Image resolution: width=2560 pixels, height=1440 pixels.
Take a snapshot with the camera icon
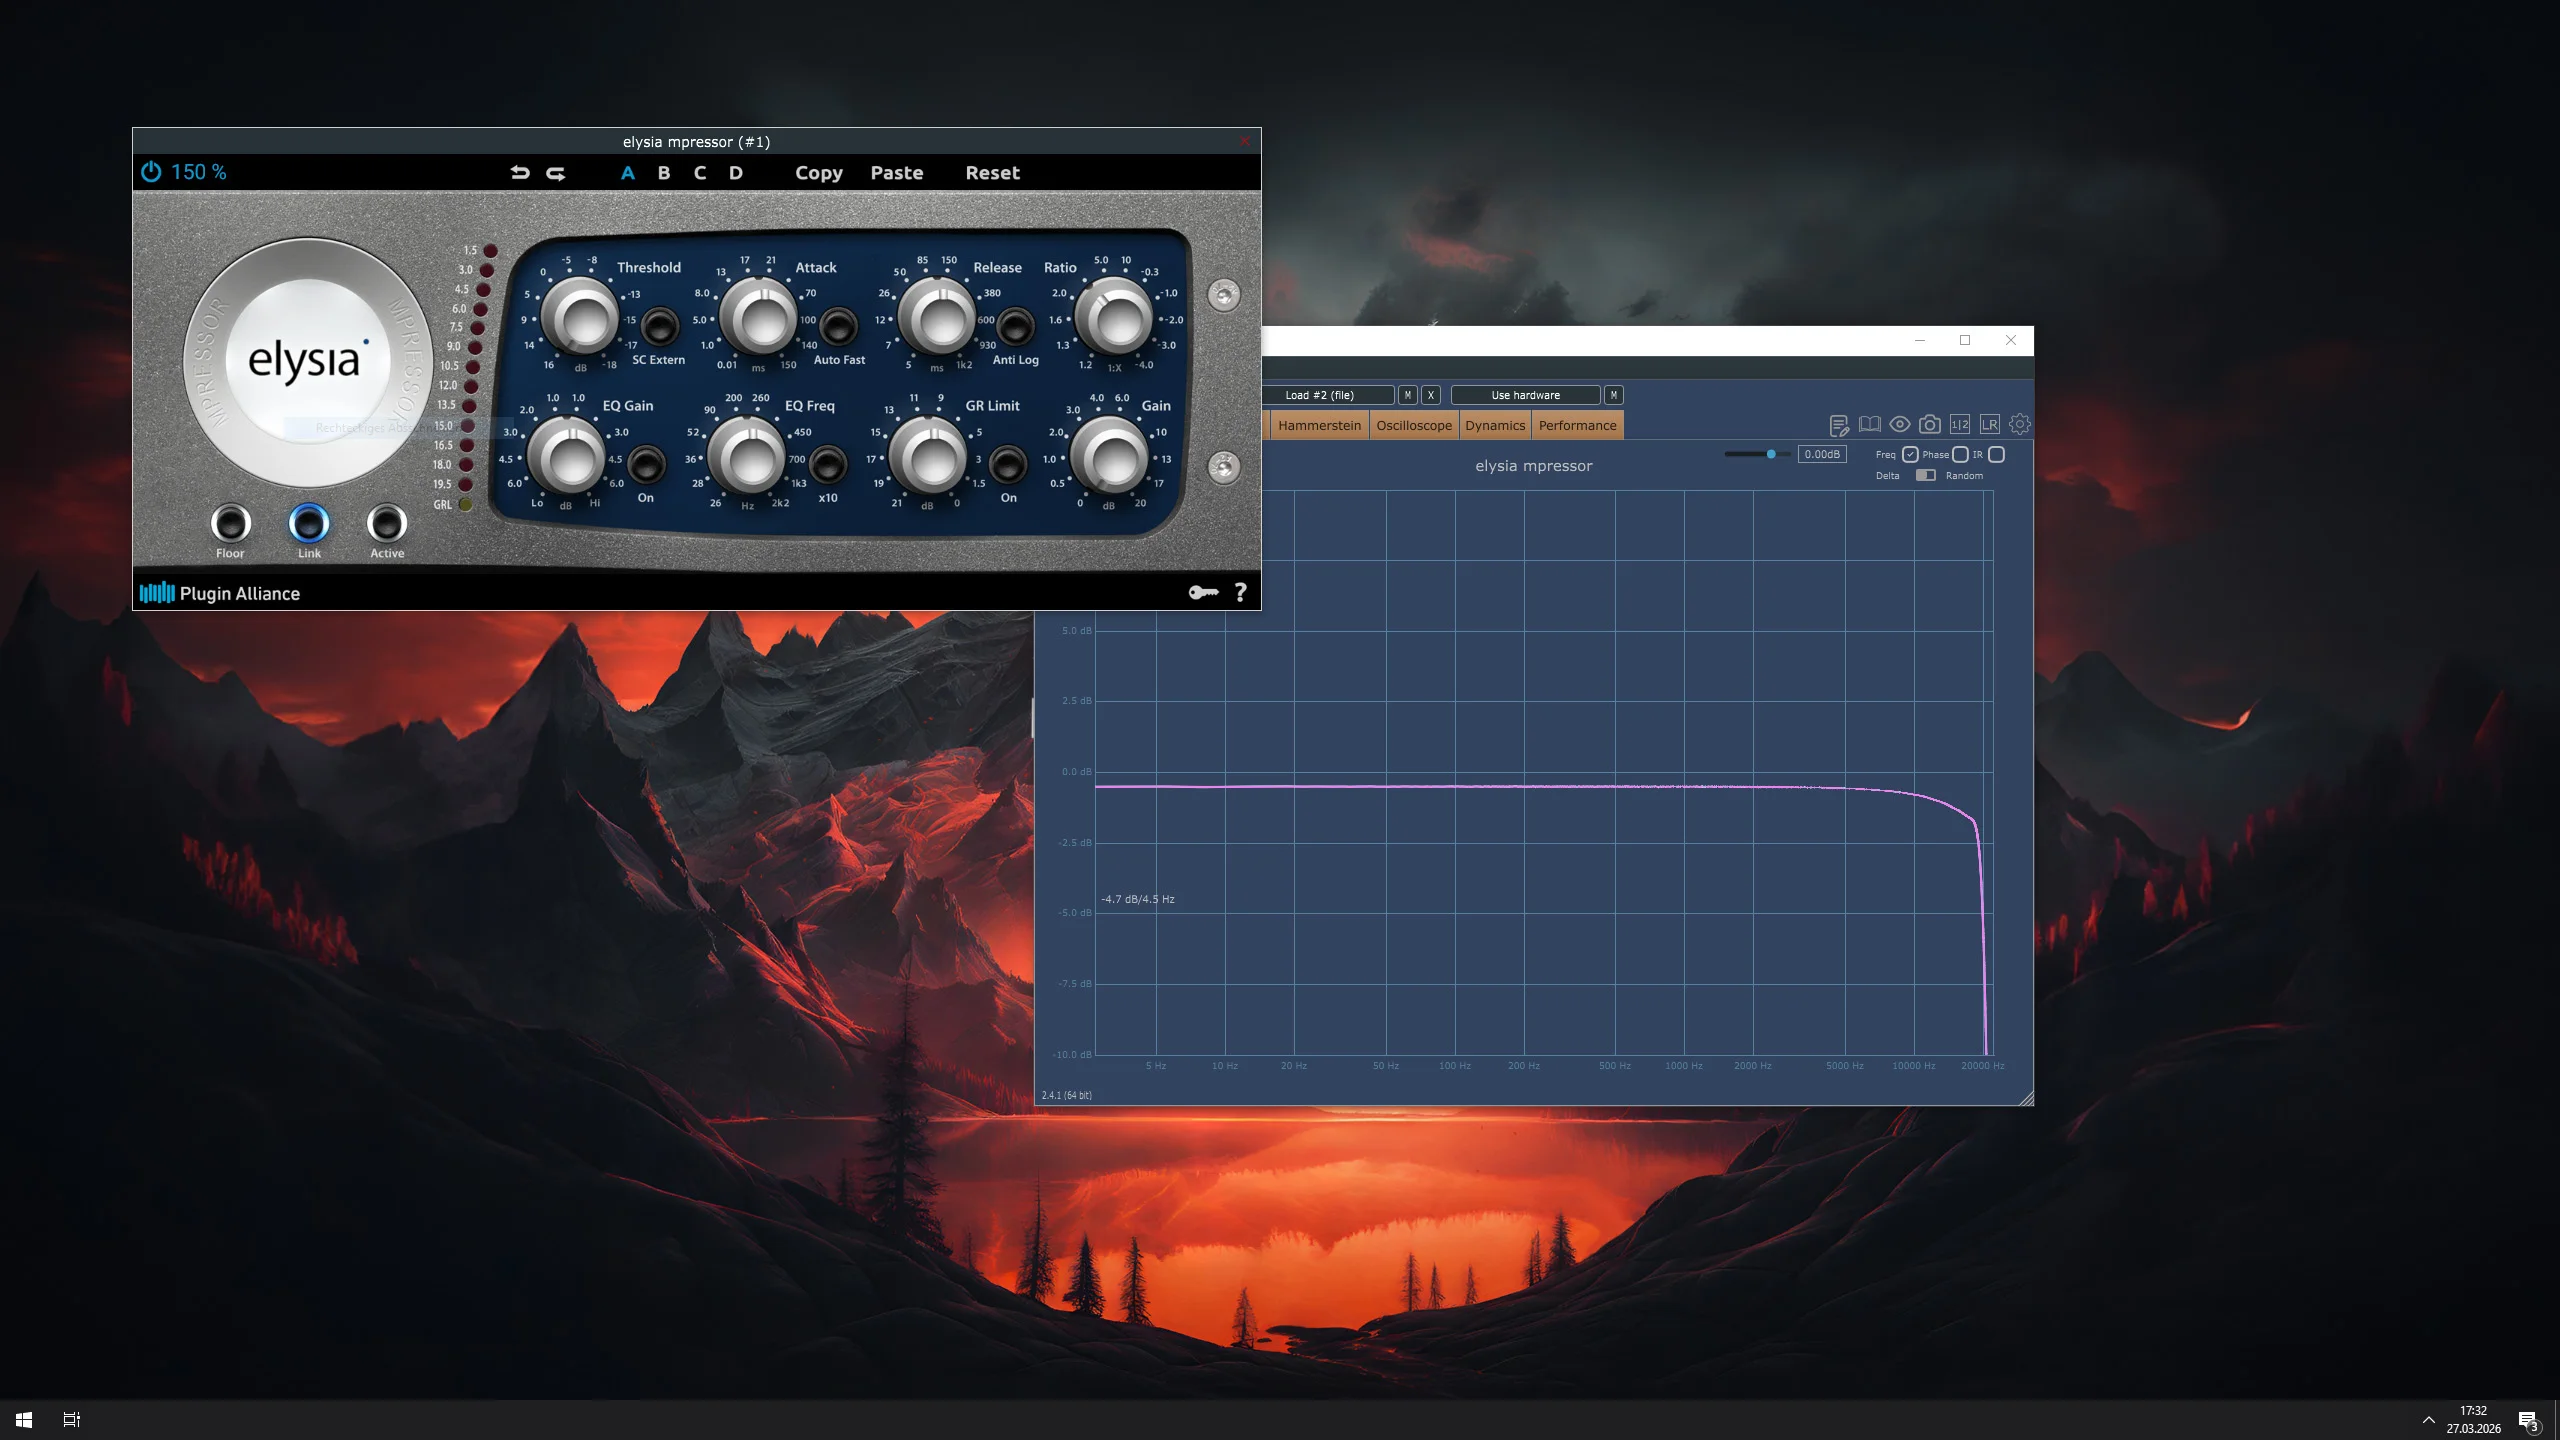click(x=1929, y=424)
